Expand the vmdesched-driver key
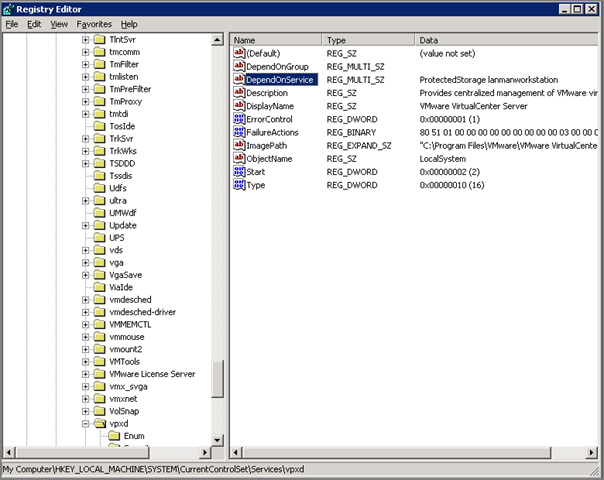The height and width of the screenshot is (480, 604). (86, 312)
